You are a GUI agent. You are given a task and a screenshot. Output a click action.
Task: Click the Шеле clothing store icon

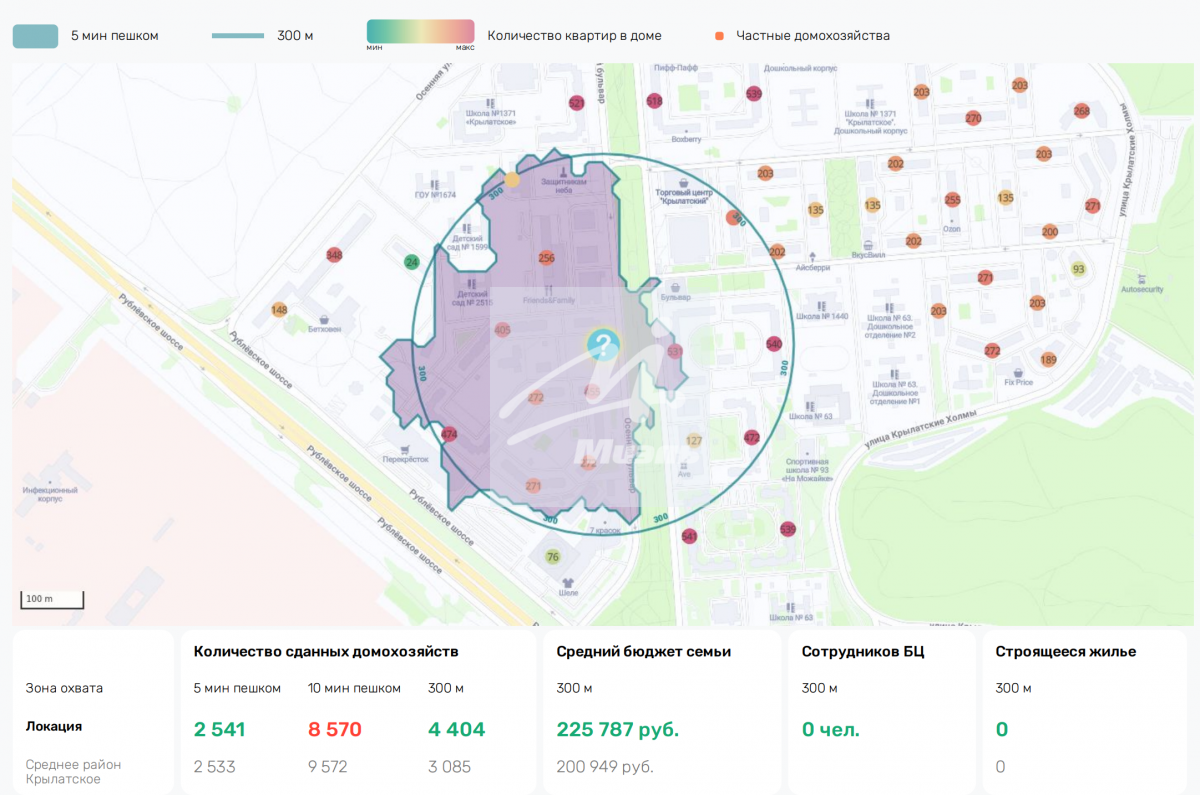[570, 580]
